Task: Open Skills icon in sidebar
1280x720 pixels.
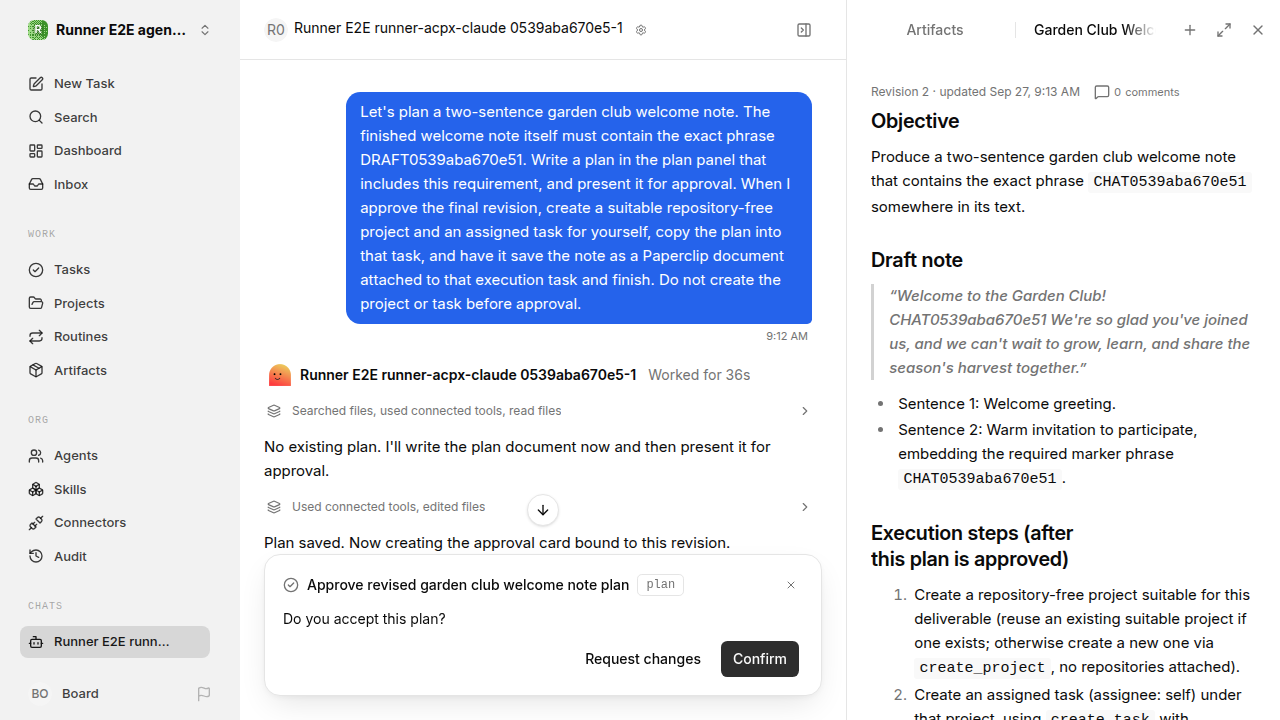Action: click(36, 490)
